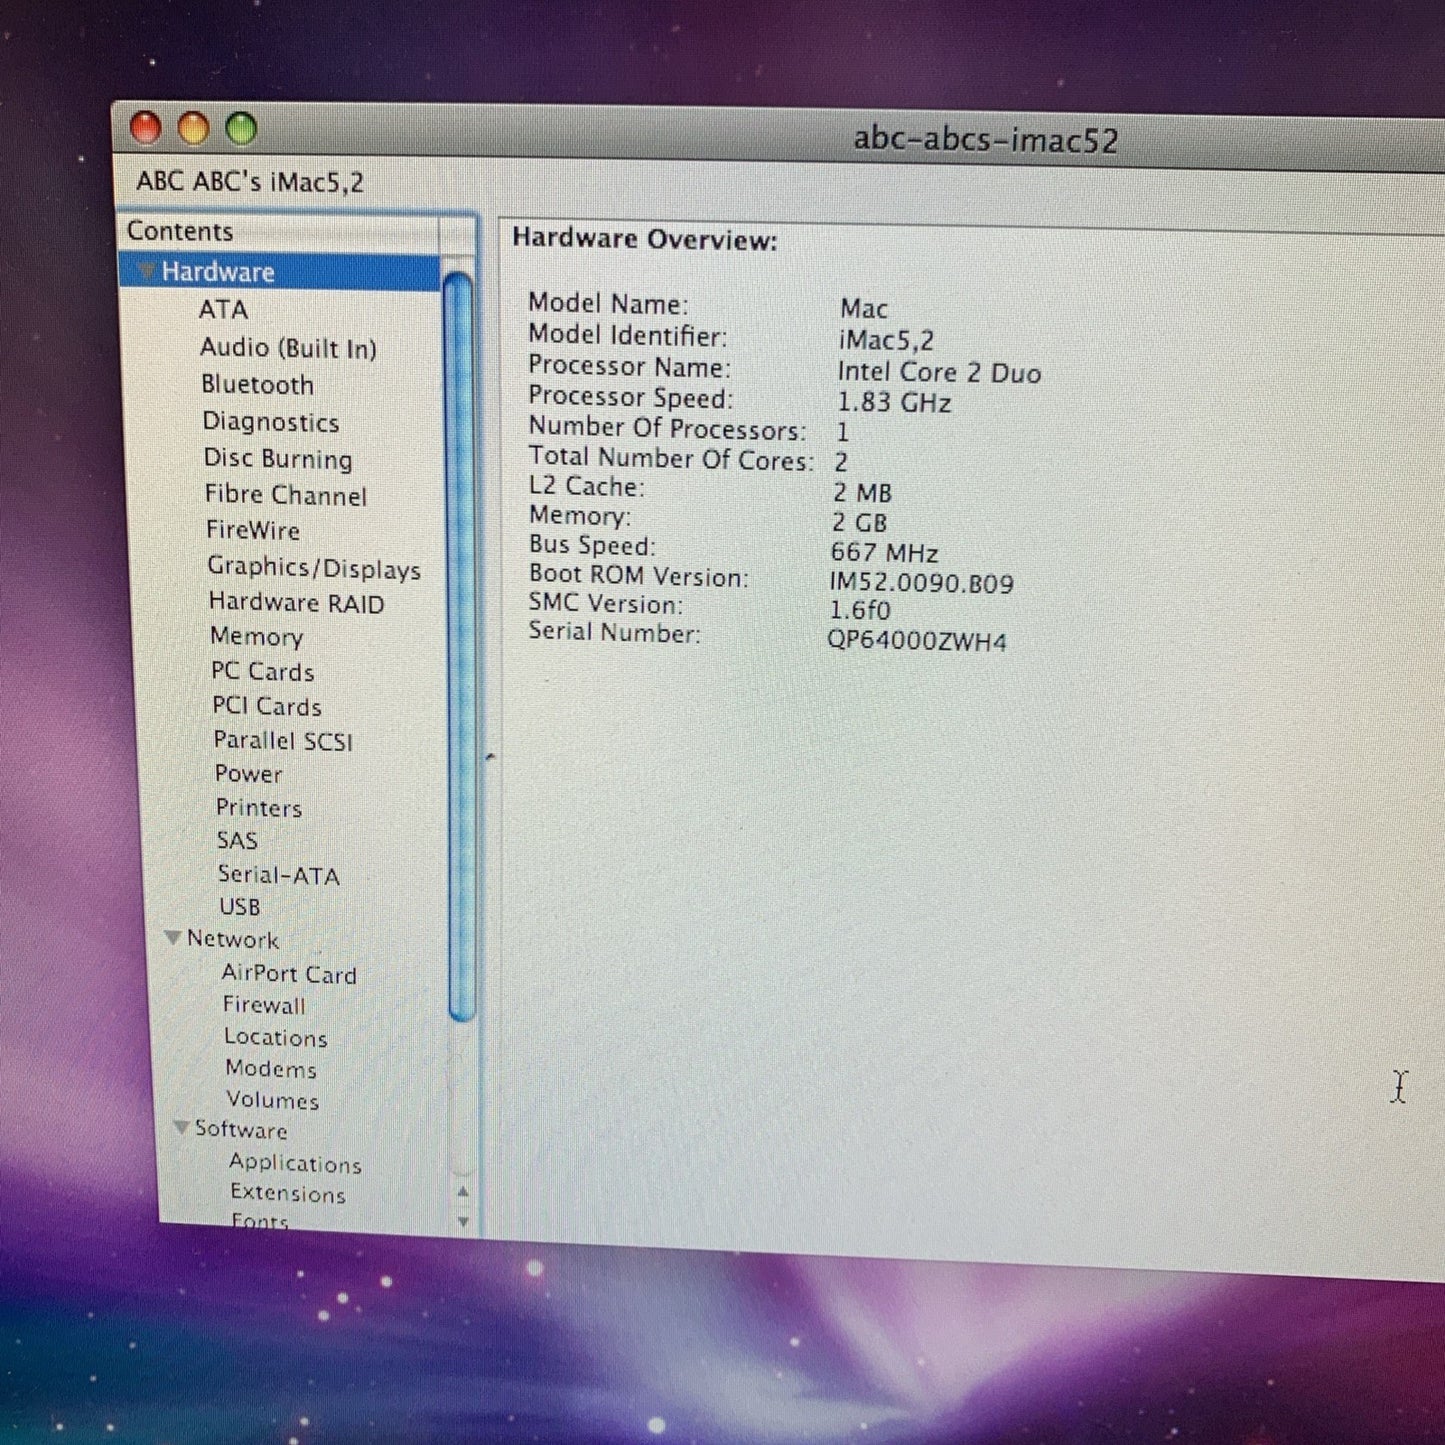This screenshot has width=1445, height=1445.
Task: Select Extensions under Software
Action: (288, 1193)
